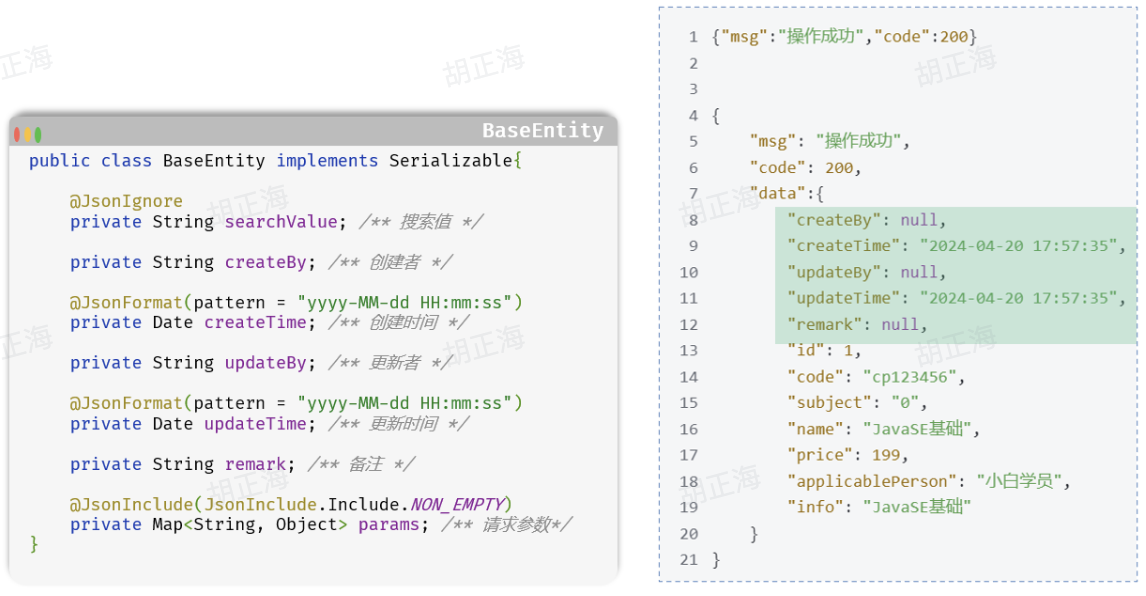This screenshot has width=1146, height=596.
Task: Click the green highlighted JSON block
Action: (950, 271)
